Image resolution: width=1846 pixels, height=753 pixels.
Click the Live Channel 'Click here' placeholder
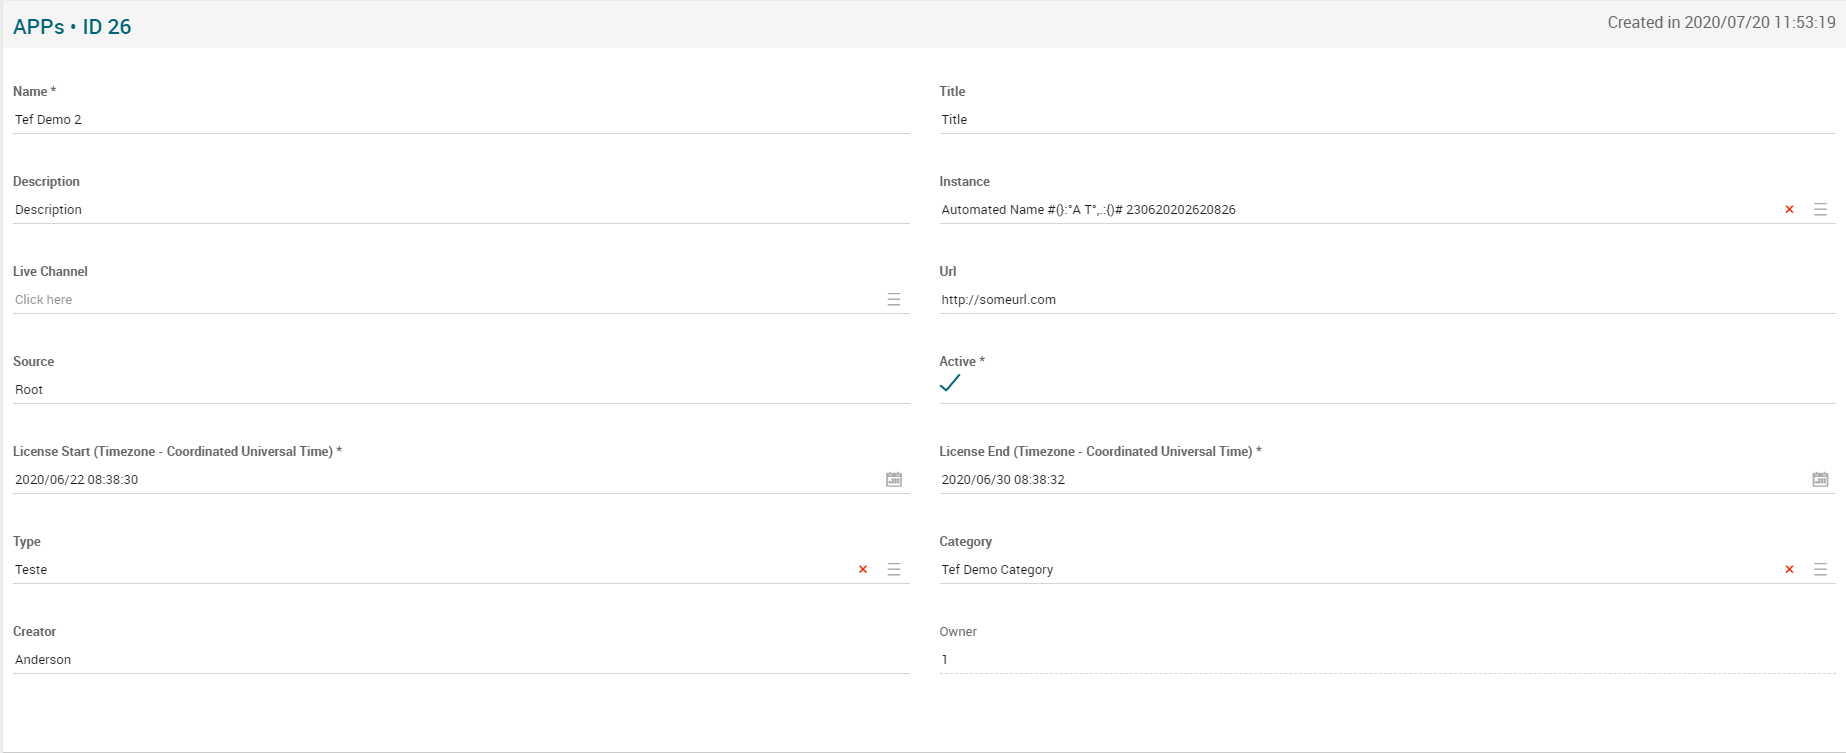click(x=44, y=300)
